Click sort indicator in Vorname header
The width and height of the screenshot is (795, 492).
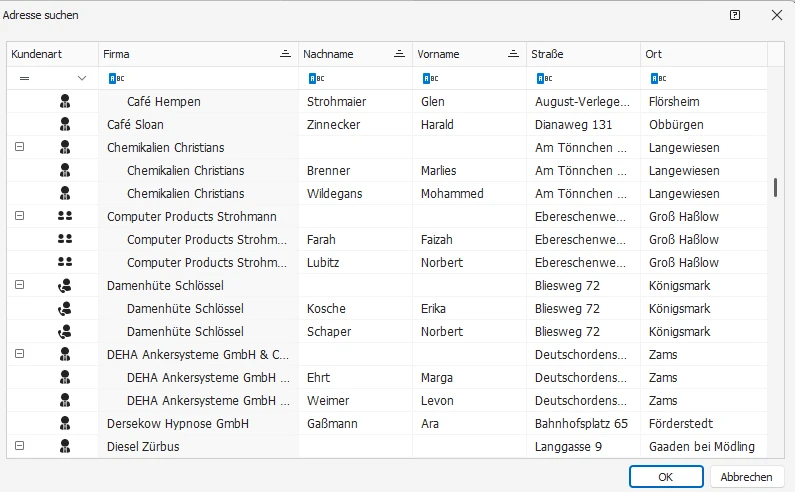[514, 54]
